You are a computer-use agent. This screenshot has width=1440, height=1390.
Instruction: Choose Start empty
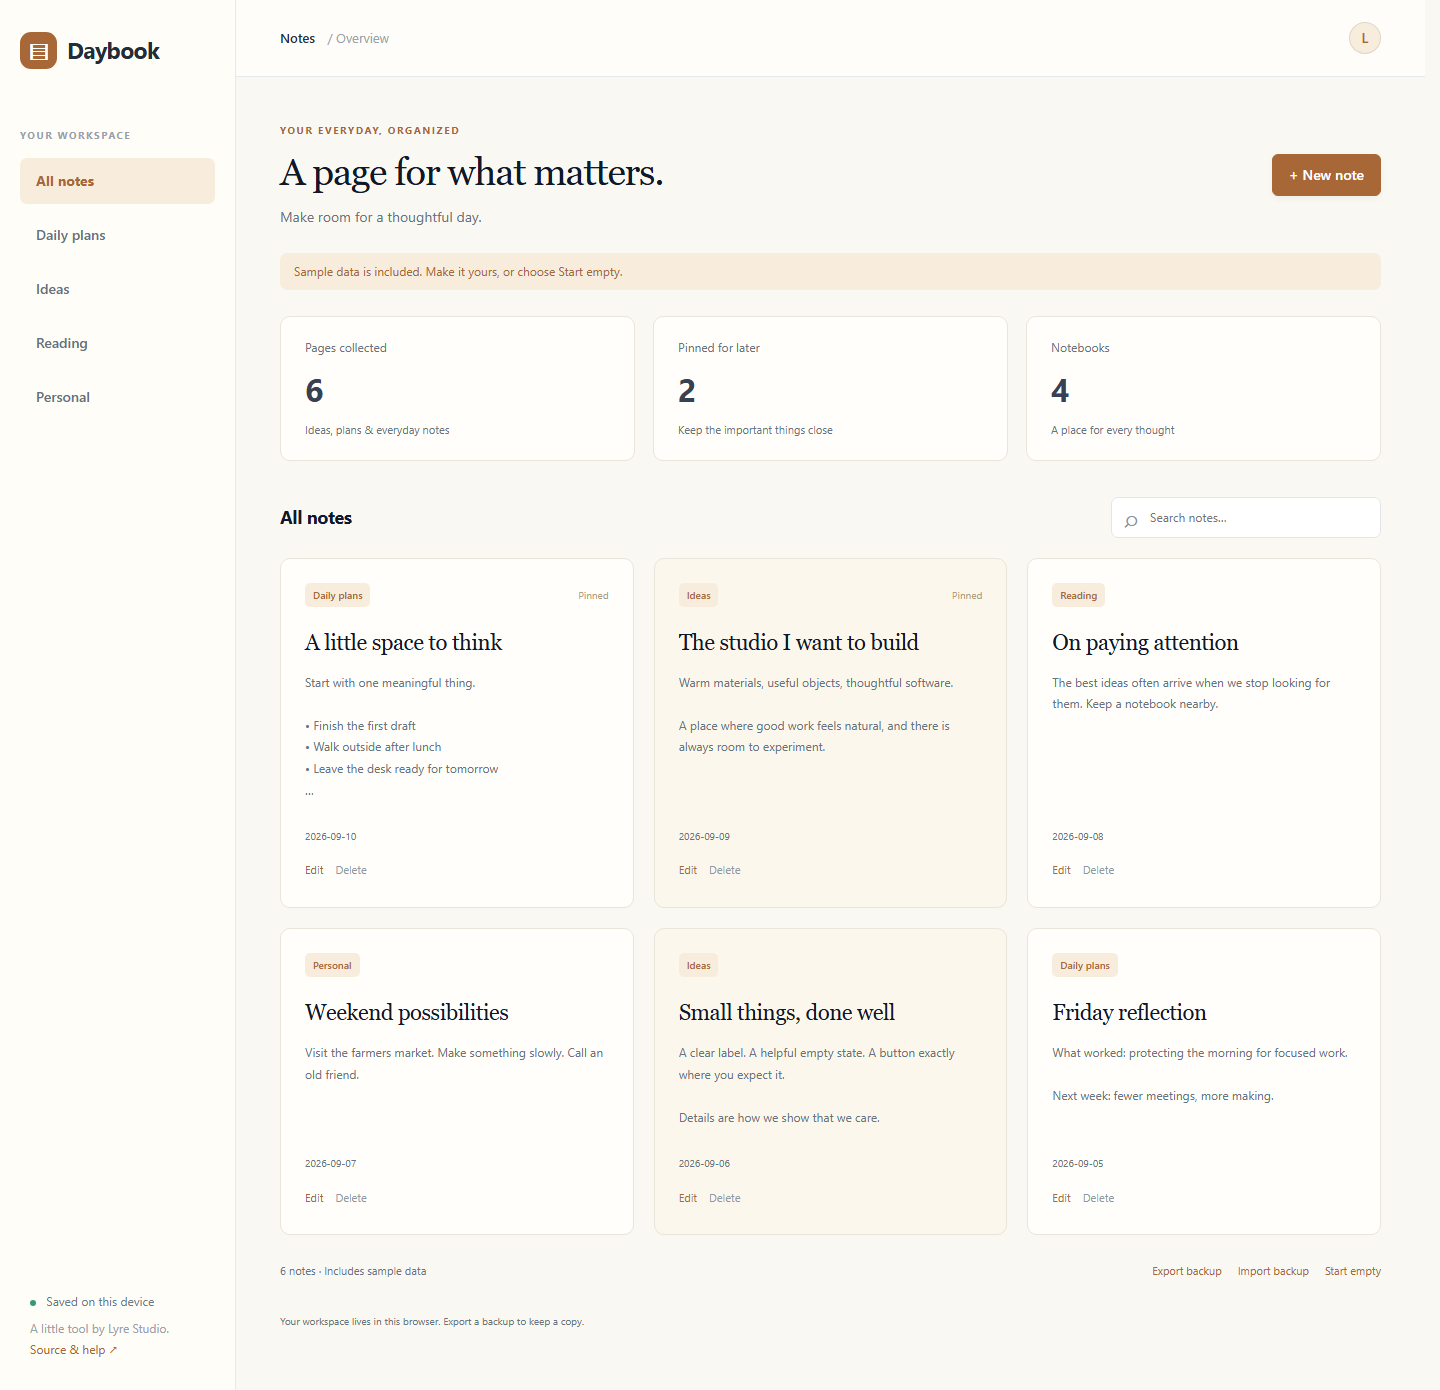point(1353,1272)
